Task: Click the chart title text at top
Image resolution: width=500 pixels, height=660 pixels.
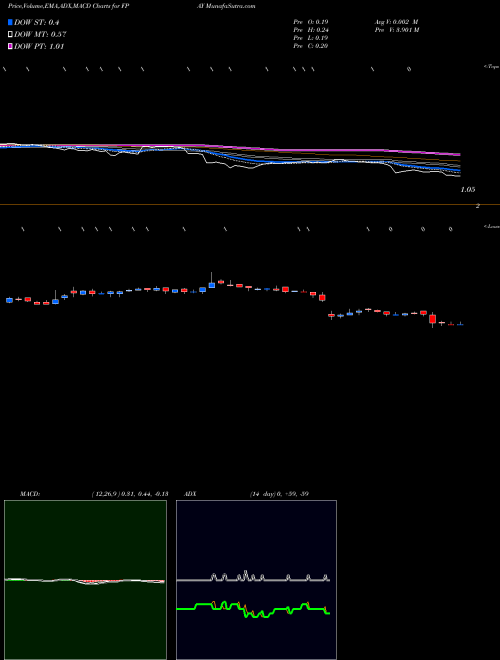Action: (x=71, y=7)
